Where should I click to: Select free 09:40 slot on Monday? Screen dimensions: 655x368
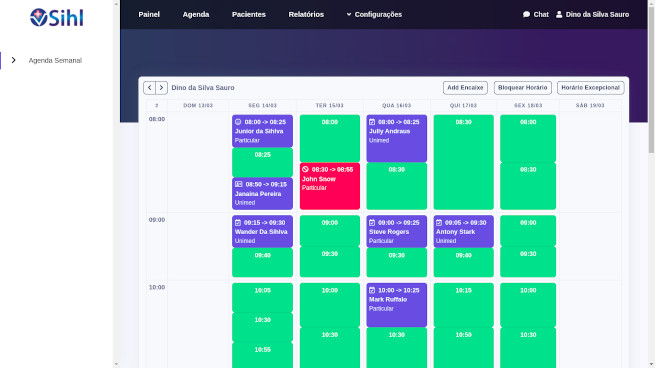point(262,262)
